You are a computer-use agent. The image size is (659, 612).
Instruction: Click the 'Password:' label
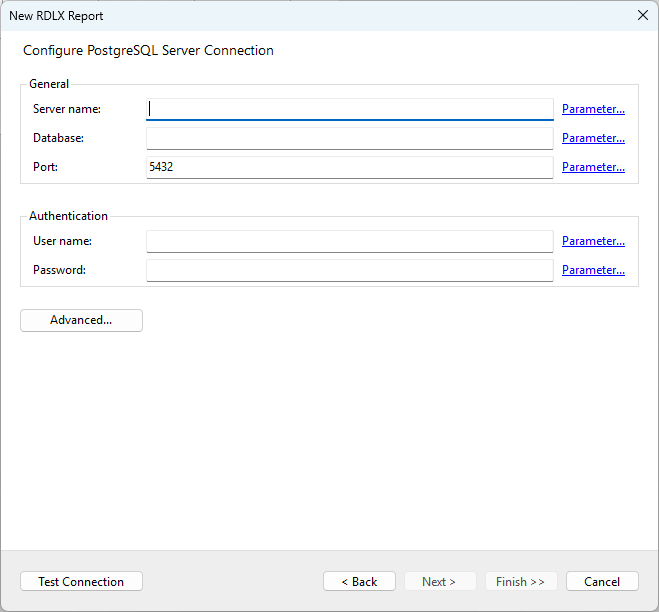(x=59, y=270)
